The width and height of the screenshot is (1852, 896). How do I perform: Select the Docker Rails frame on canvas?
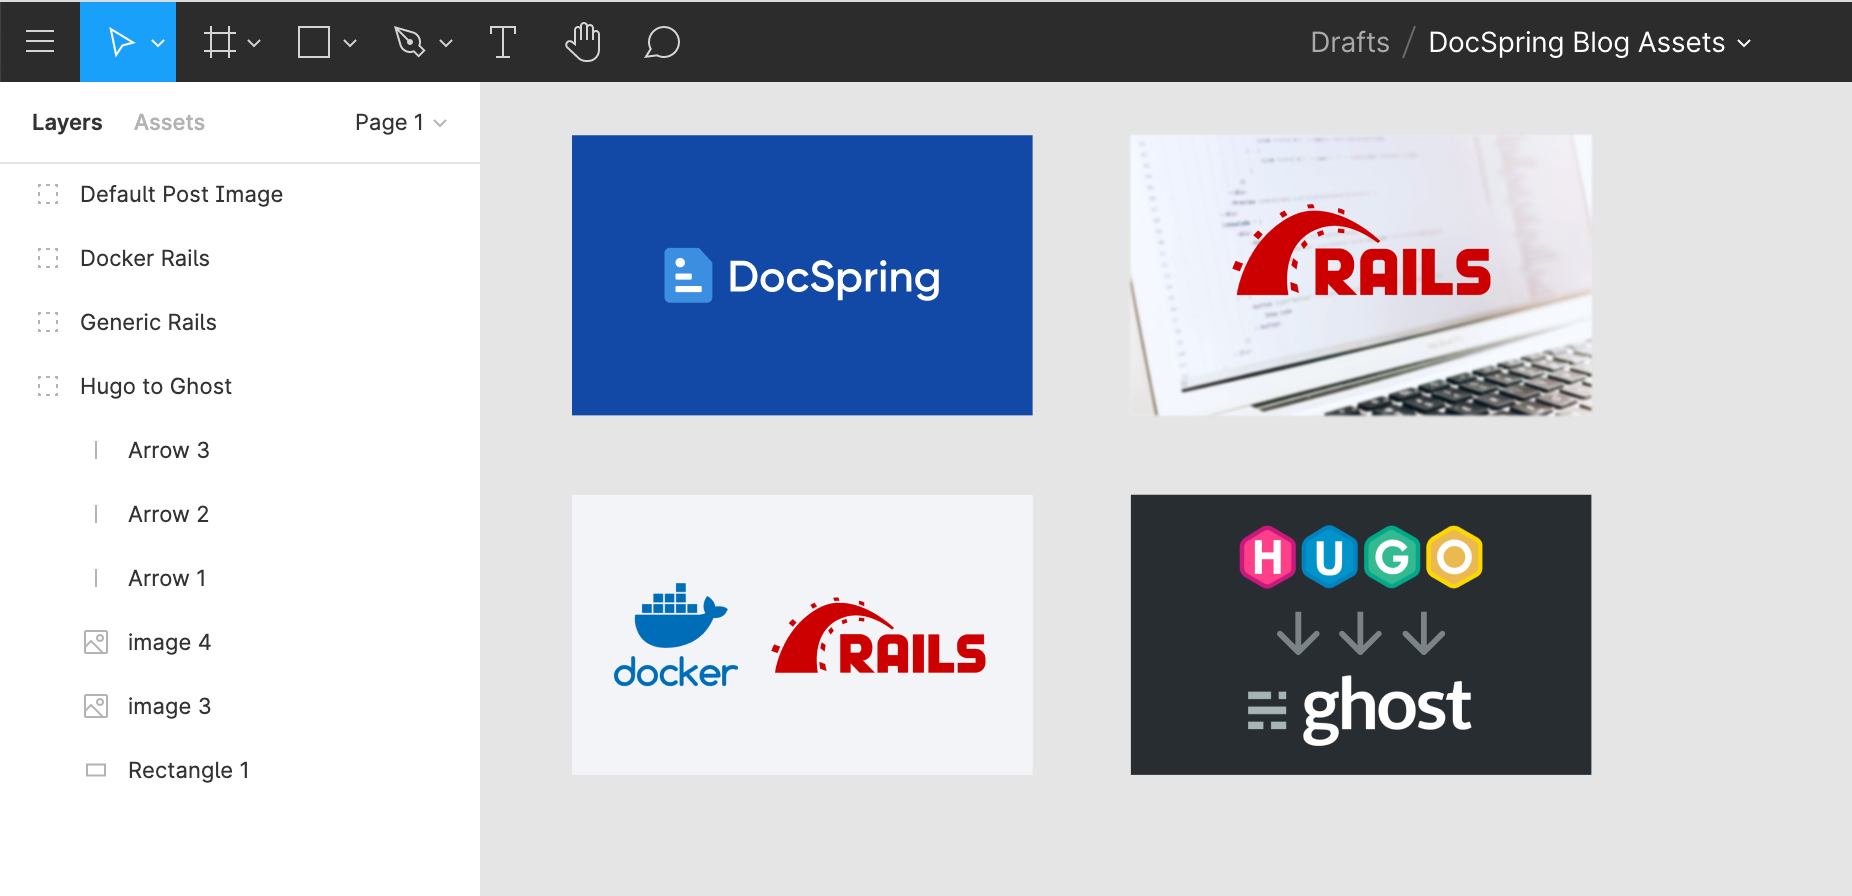[802, 635]
